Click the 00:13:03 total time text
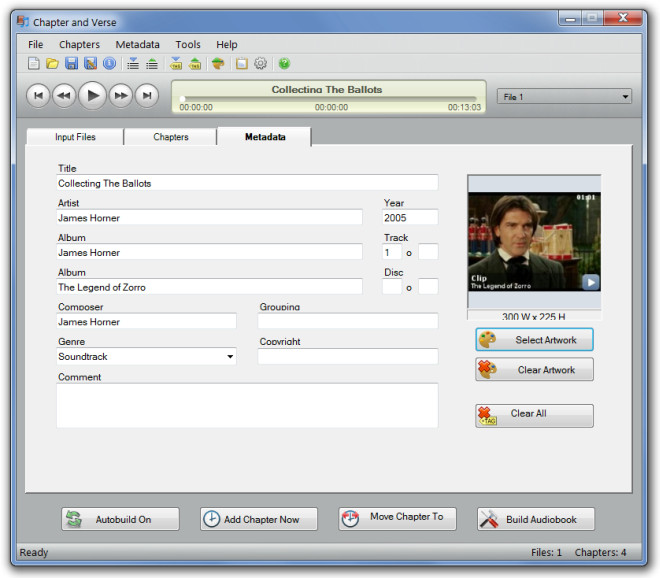The width and height of the screenshot is (660, 578). 464,107
